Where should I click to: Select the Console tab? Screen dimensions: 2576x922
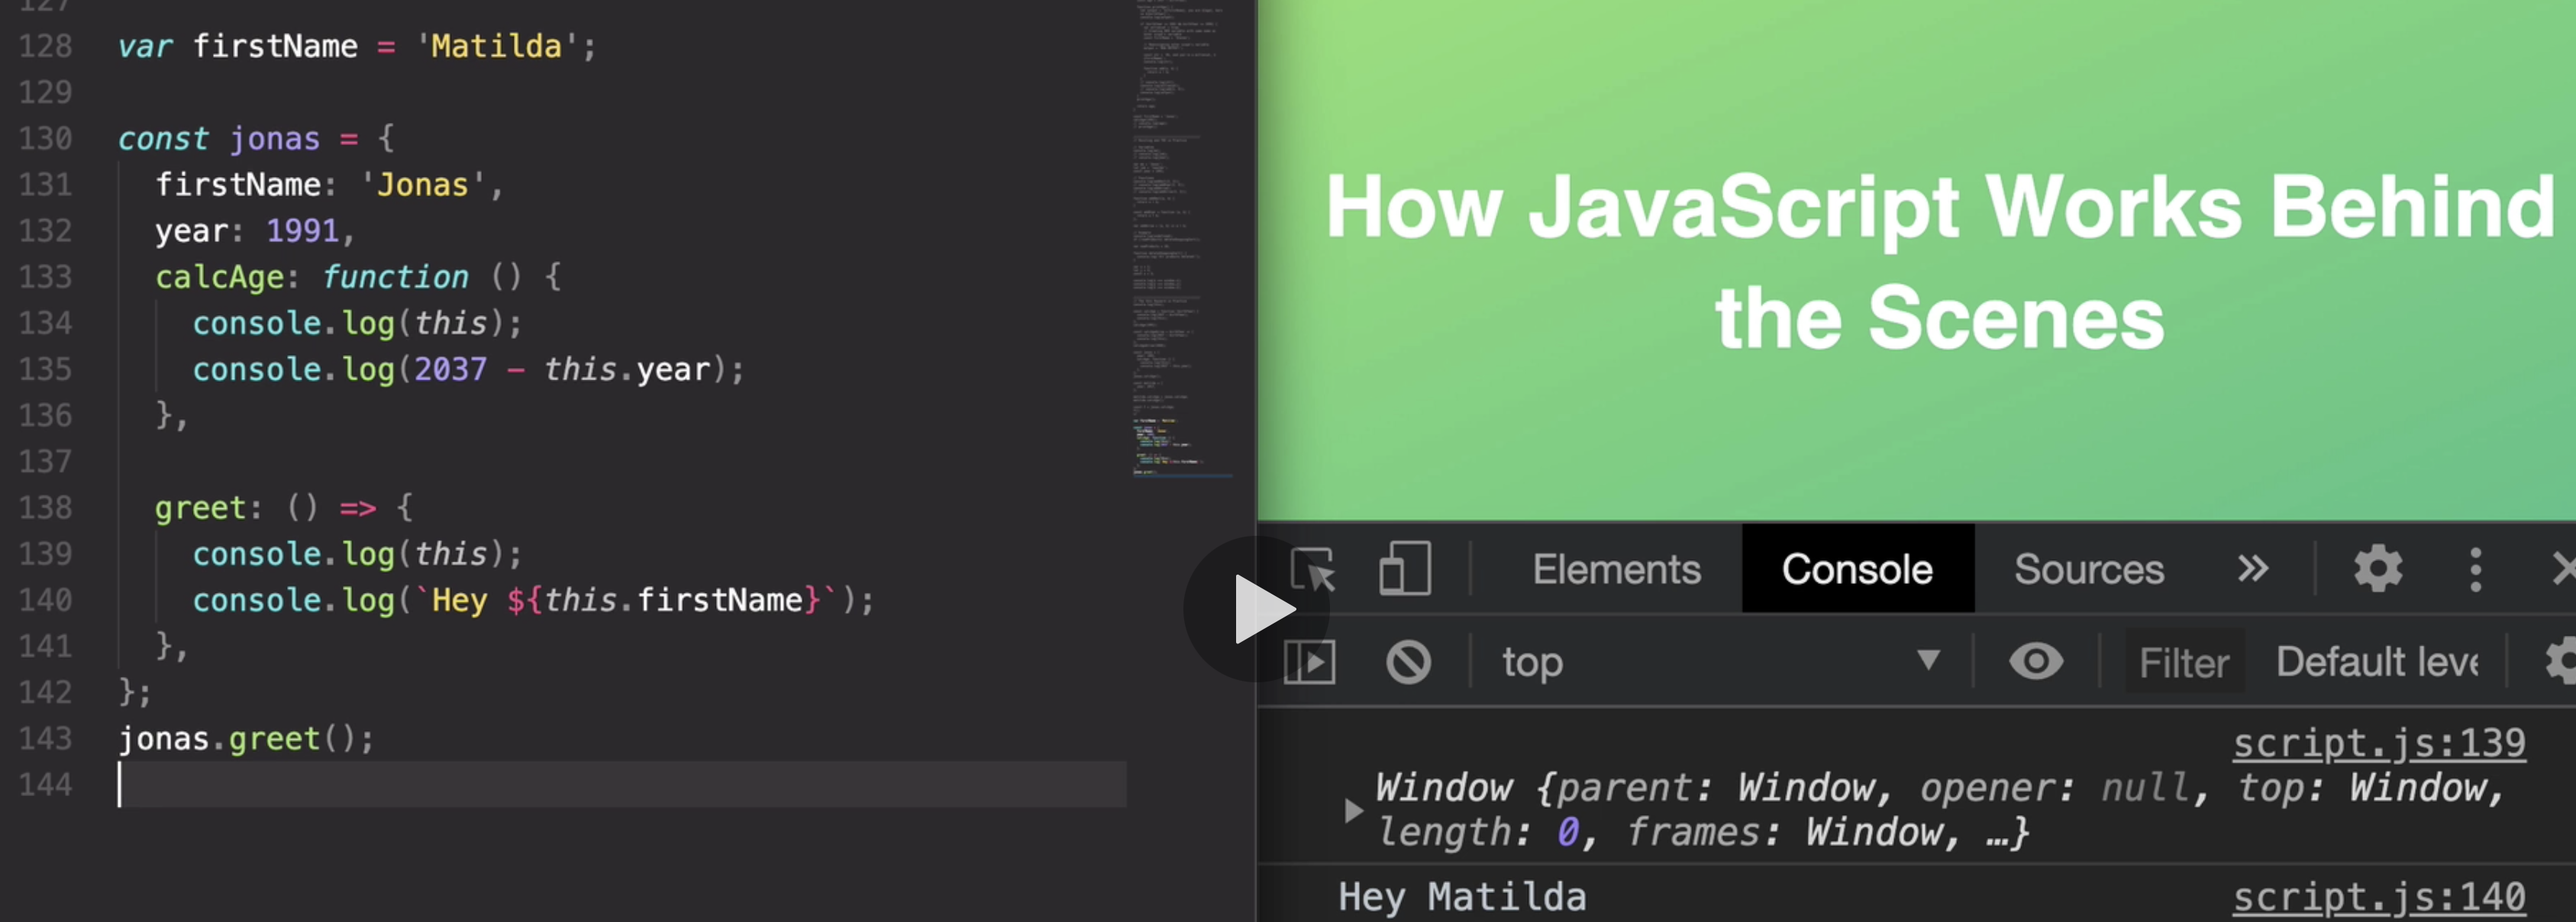pyautogui.click(x=1857, y=569)
